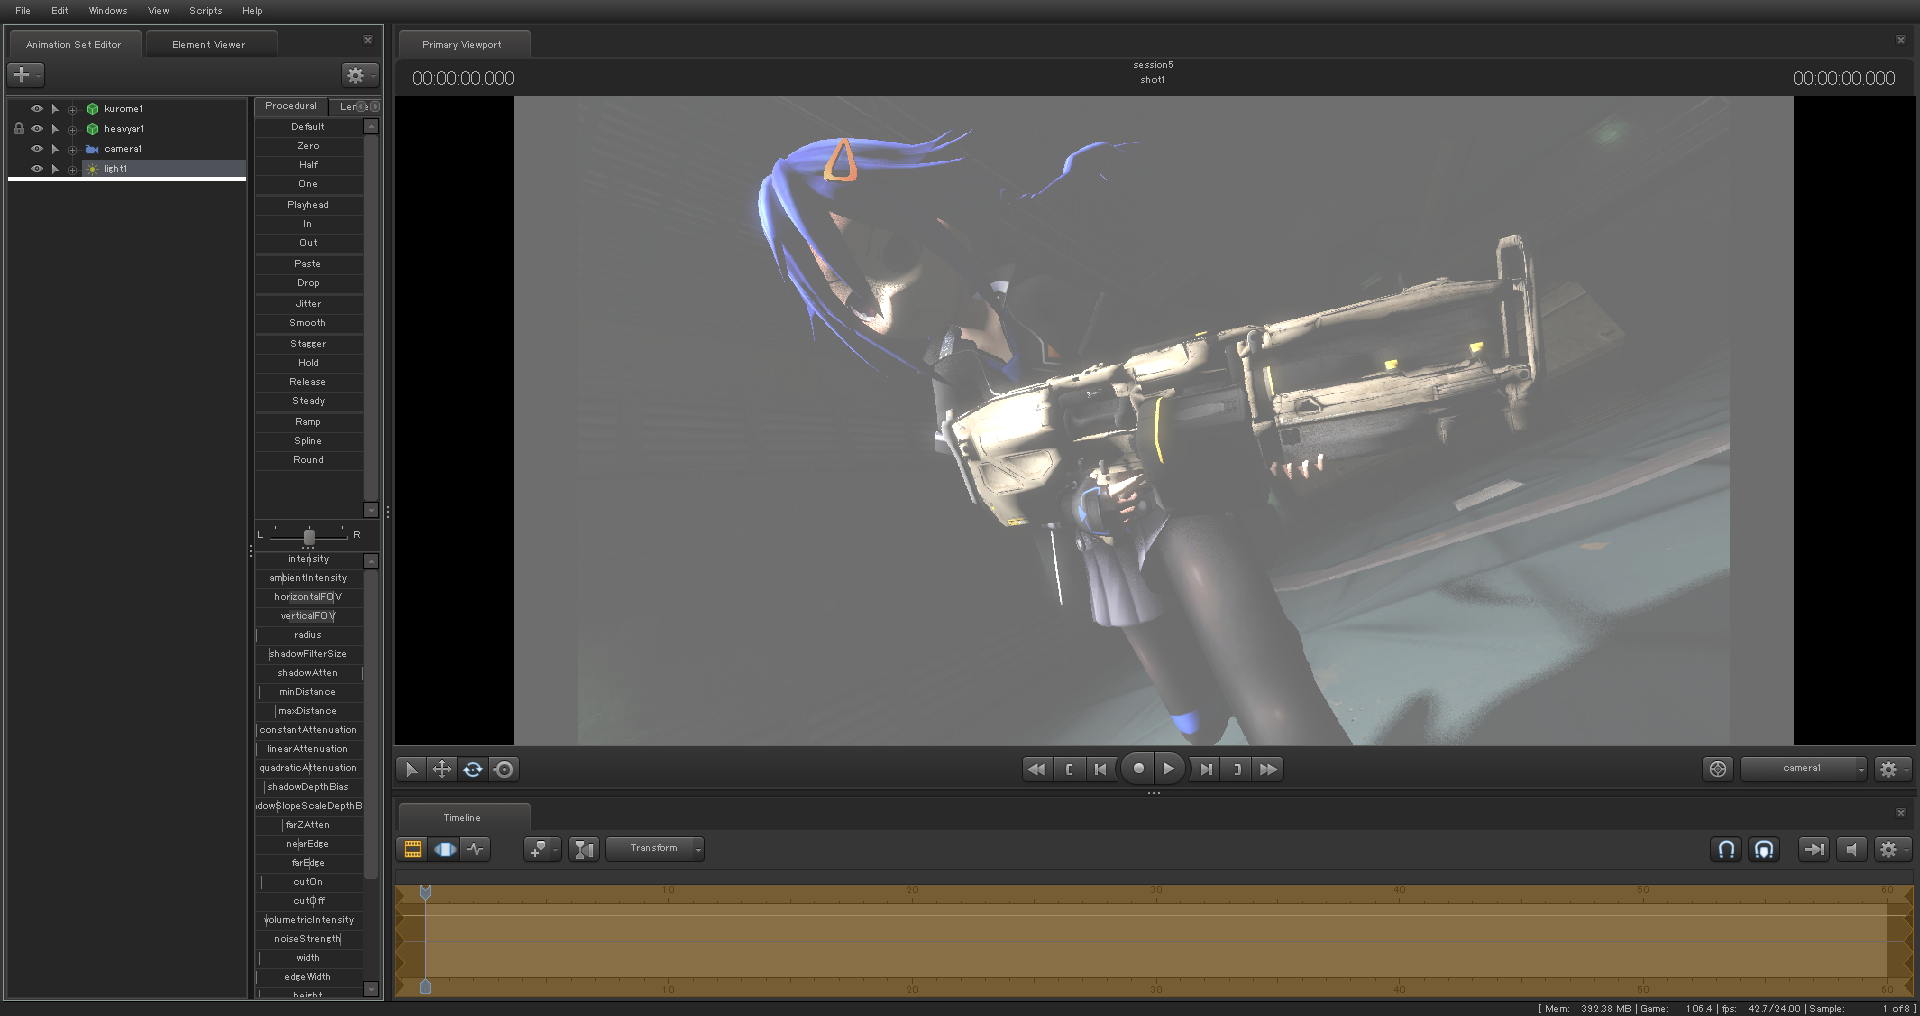
Task: Click the hourglass time tool icon
Action: point(584,849)
